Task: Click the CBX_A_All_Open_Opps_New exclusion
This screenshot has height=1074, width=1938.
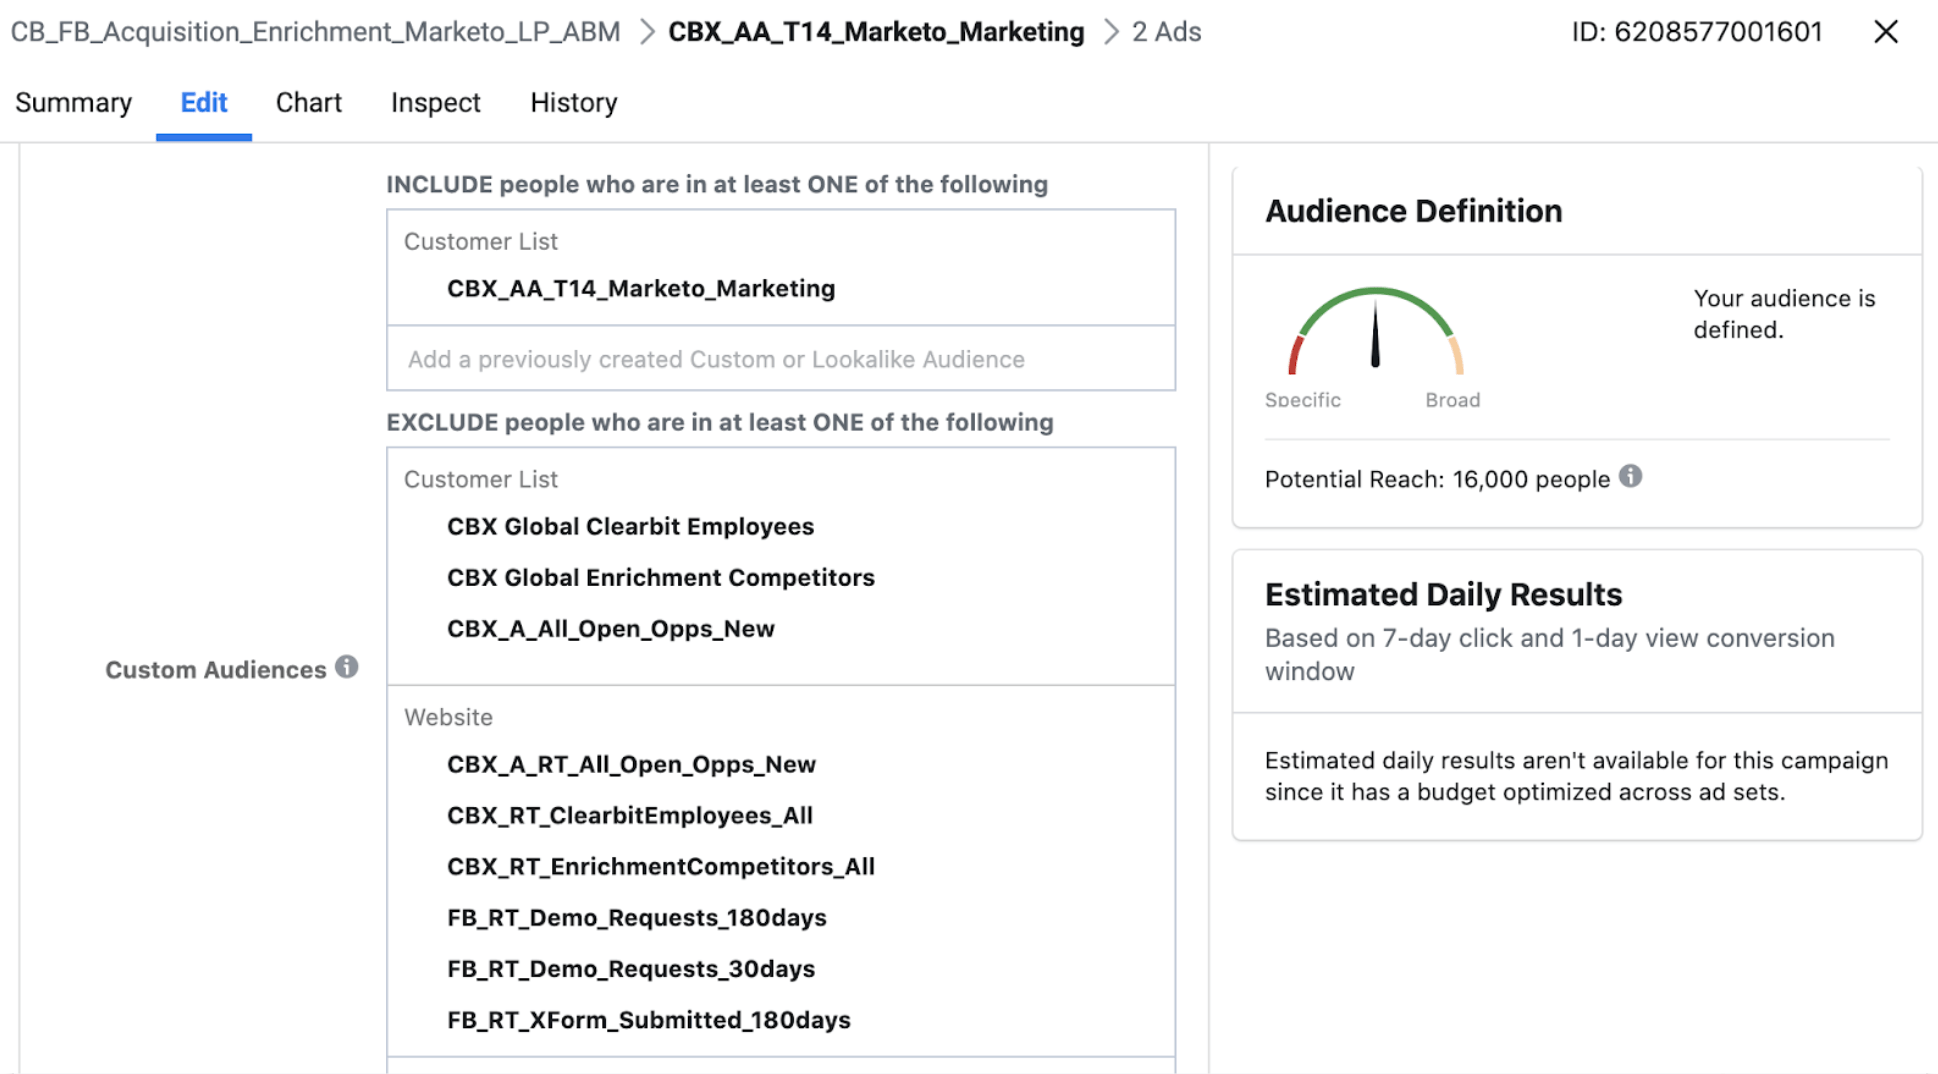Action: (x=610, y=628)
